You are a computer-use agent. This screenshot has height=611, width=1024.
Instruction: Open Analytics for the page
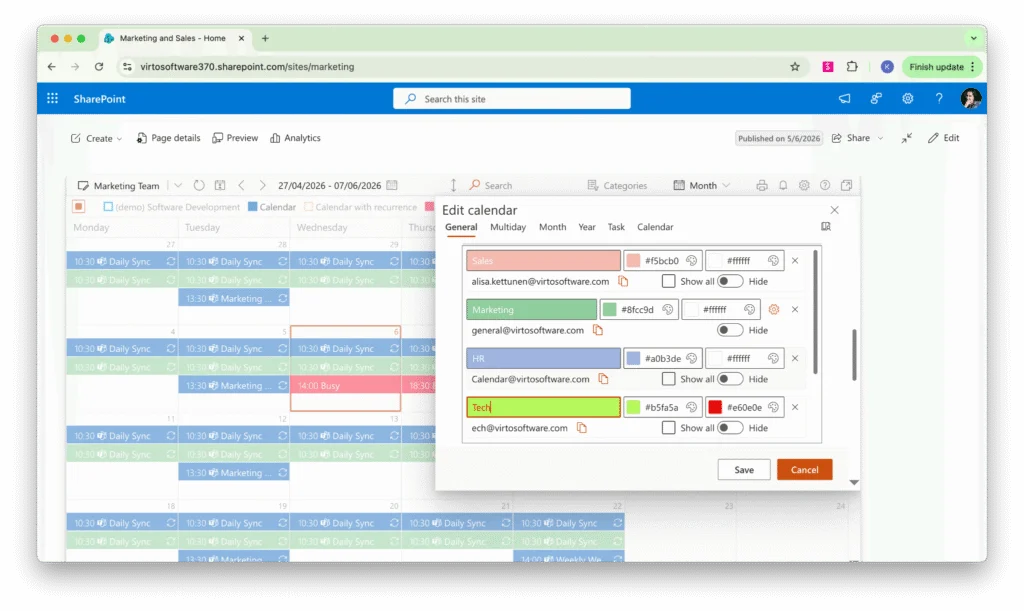[x=295, y=138]
